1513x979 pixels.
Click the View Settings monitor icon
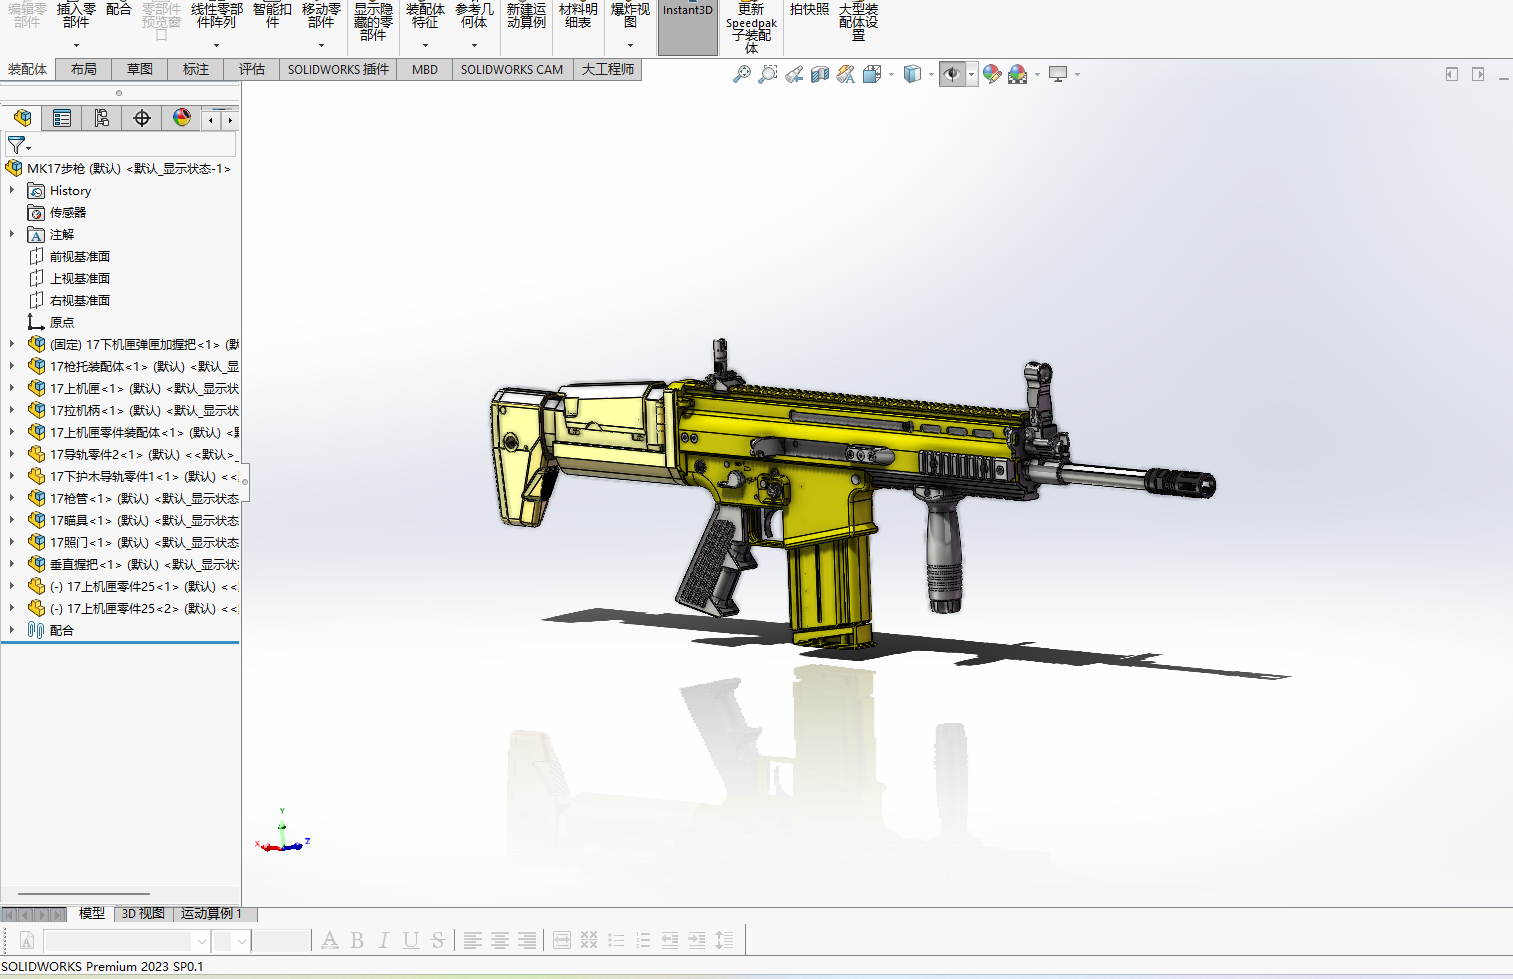(x=1058, y=74)
